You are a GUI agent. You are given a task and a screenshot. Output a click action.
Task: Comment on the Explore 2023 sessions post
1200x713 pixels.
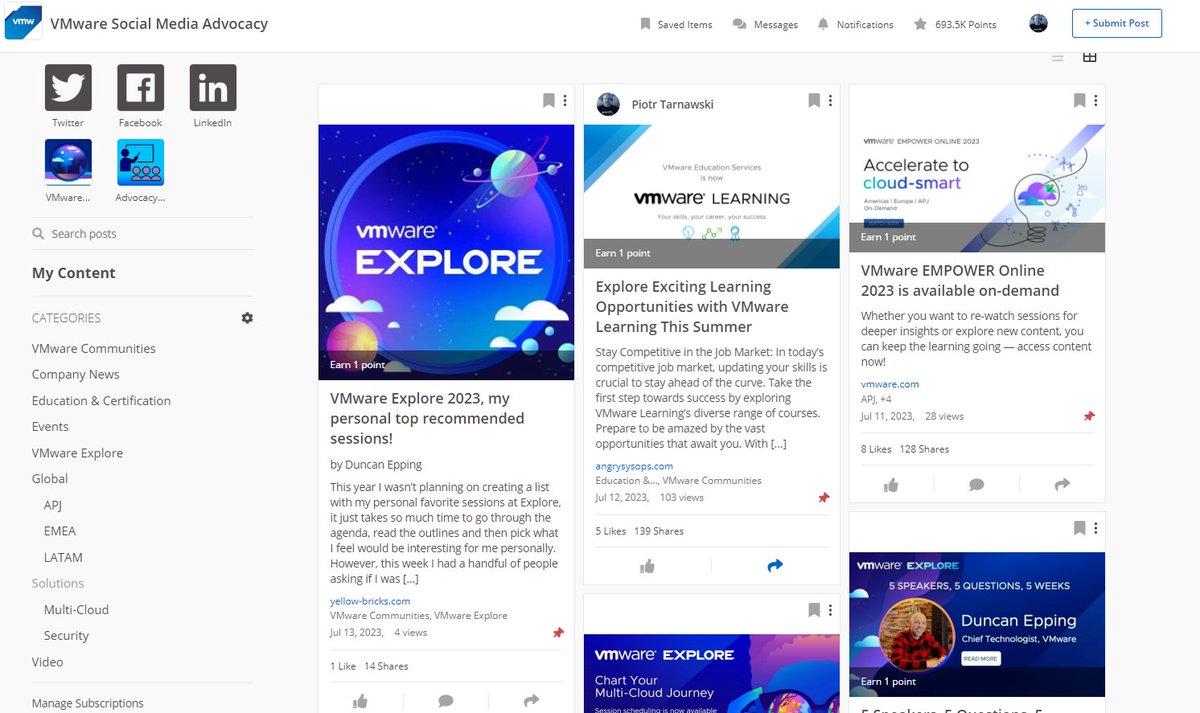tap(446, 701)
